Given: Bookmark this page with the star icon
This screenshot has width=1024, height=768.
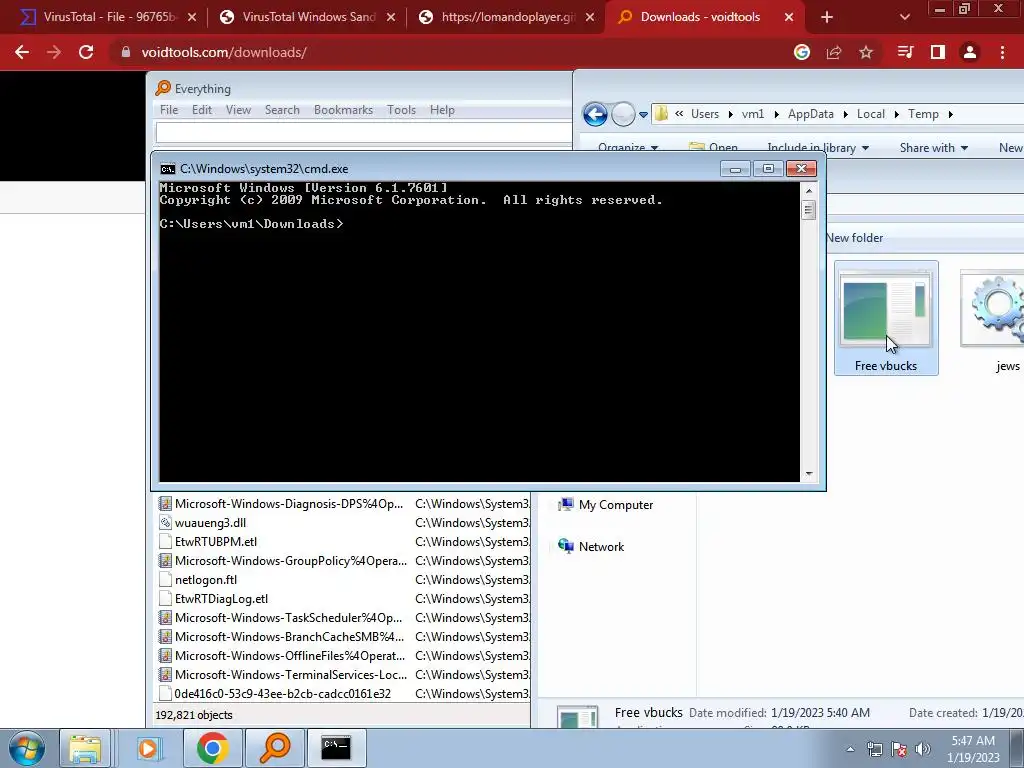Looking at the screenshot, I should 866,52.
